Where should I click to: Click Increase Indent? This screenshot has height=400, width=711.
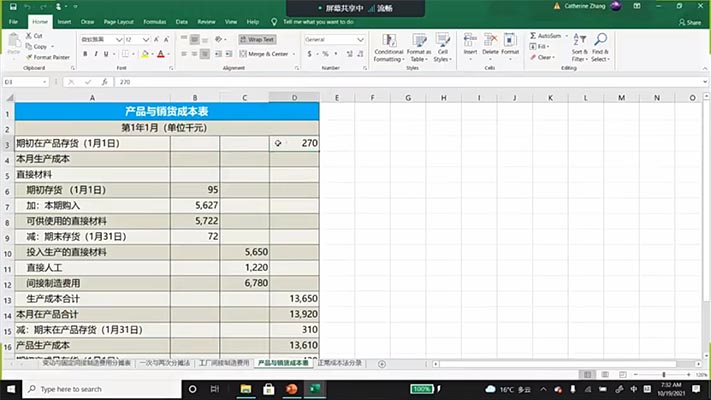[229, 54]
